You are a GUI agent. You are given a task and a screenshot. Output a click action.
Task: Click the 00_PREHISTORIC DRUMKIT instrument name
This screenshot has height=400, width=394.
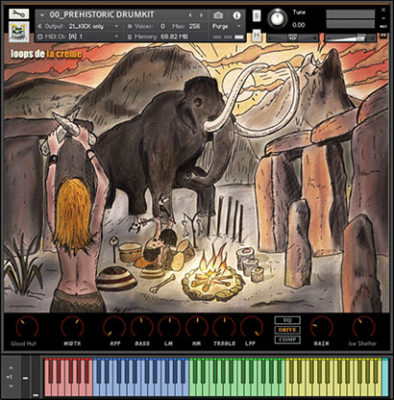[102, 15]
